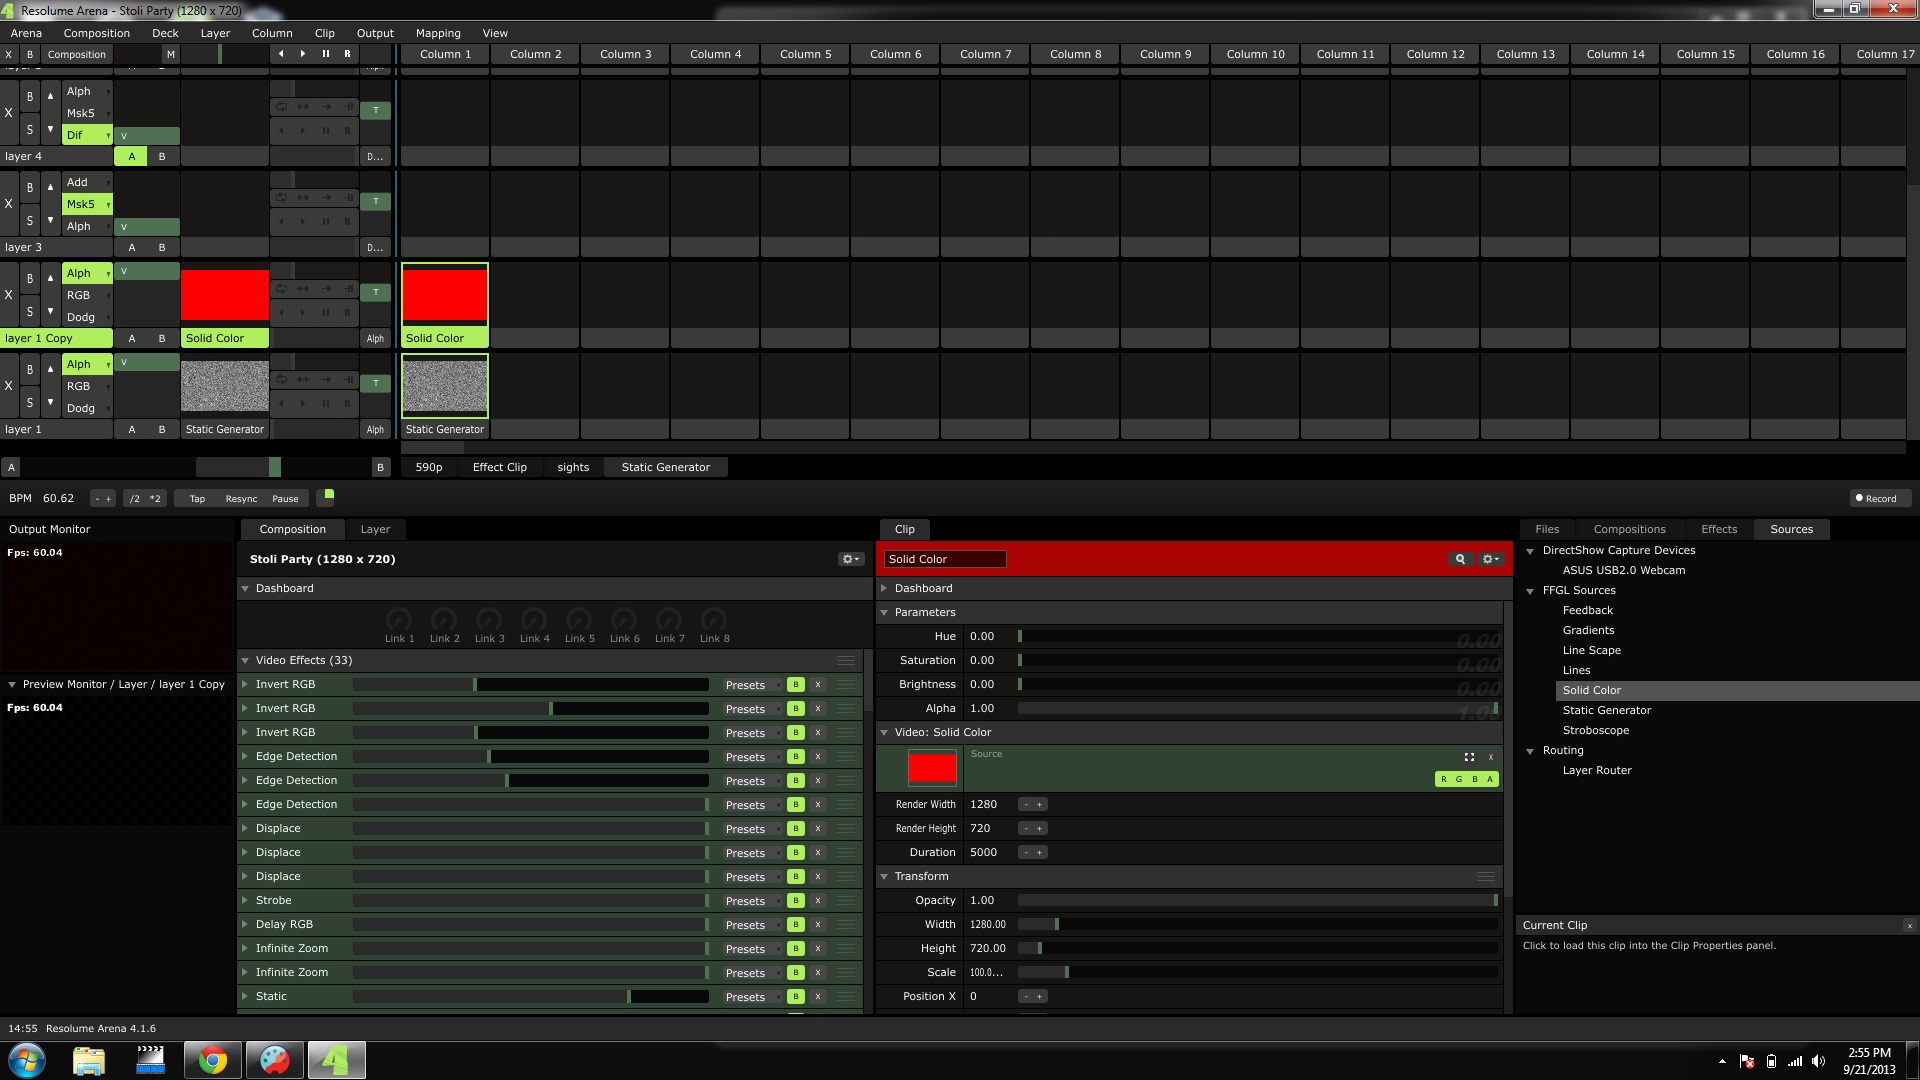Adjust the Hue slider in Parameters

tap(1255, 636)
